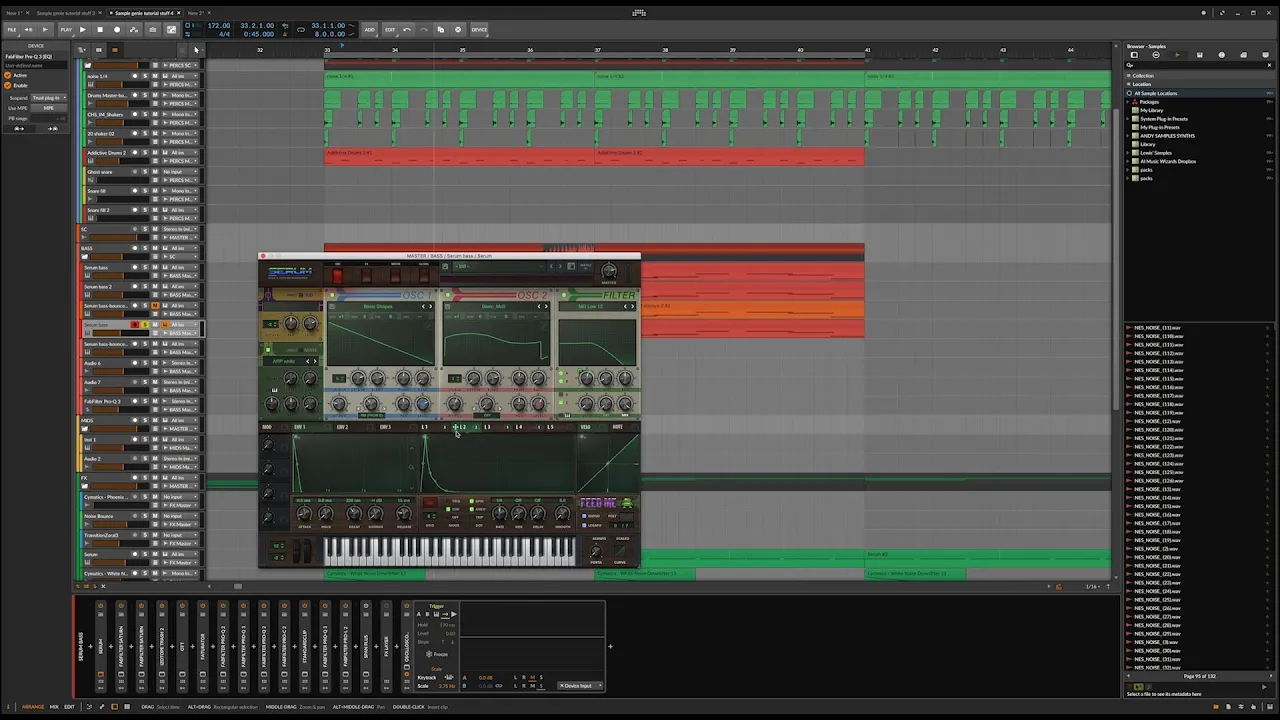Toggle the Filter enable LED in Serum
Screen dimensions: 1280x720
(x=563, y=295)
